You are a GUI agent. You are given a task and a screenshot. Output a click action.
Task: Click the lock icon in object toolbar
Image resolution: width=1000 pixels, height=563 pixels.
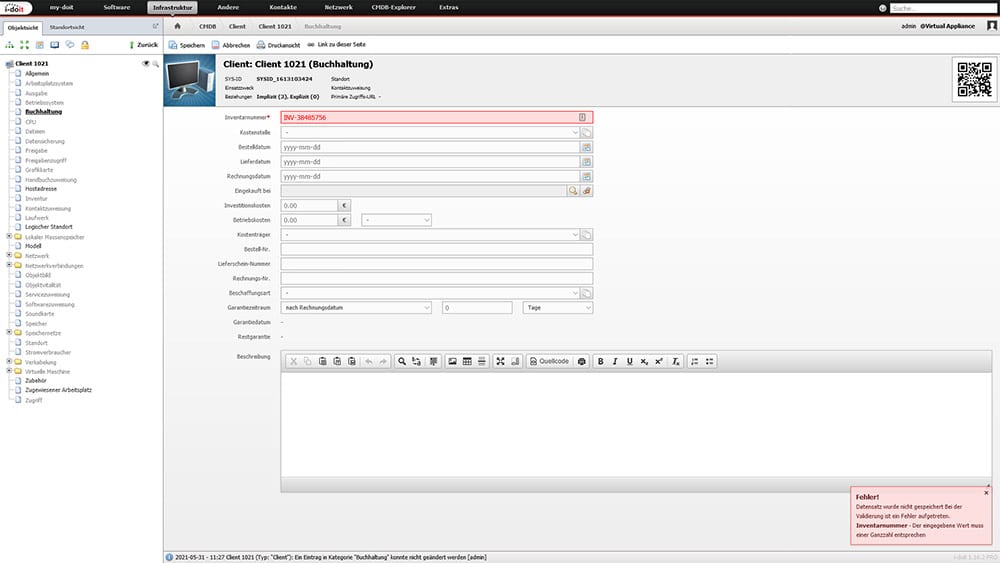point(85,45)
